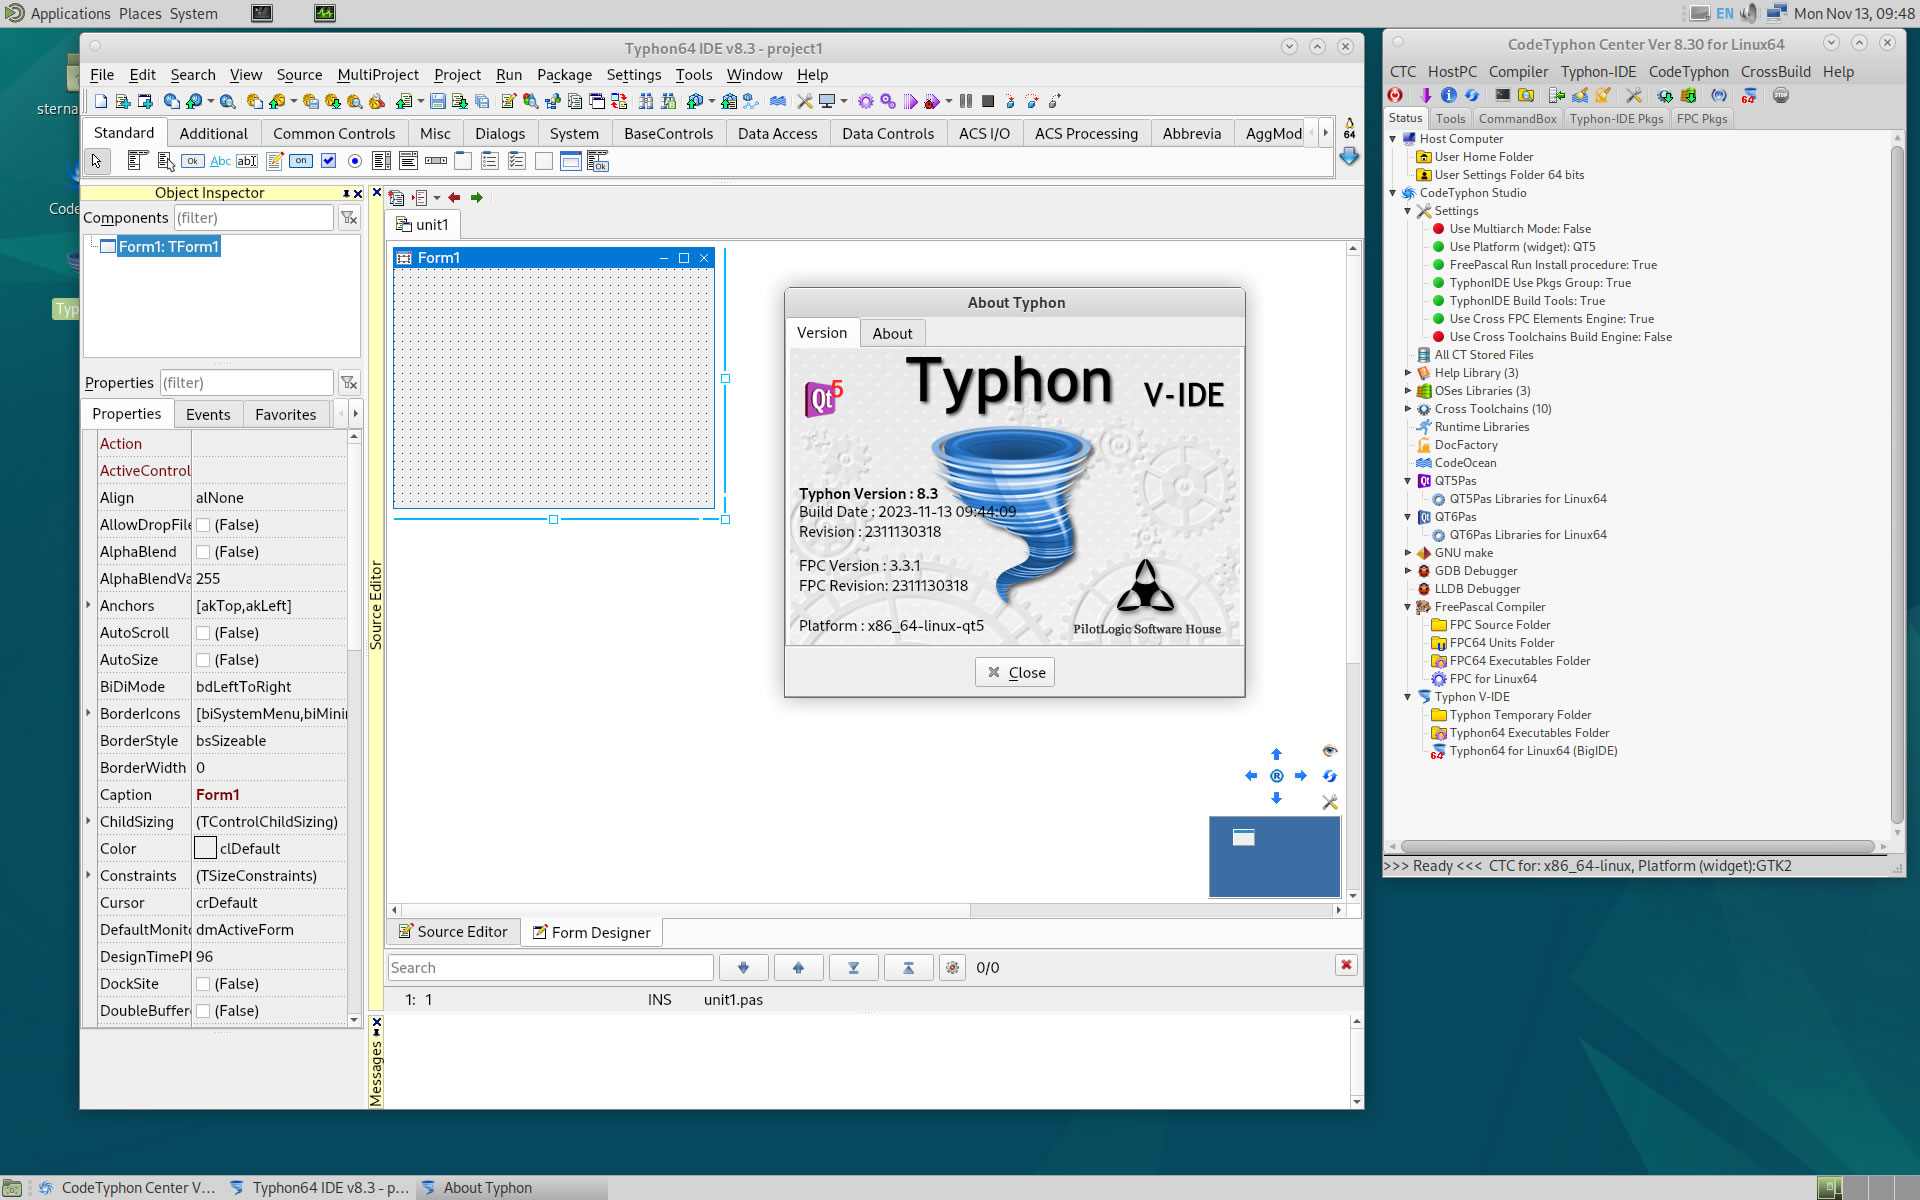The width and height of the screenshot is (1920, 1200).
Task: Click the find previous up-arrow search button
Action: (x=798, y=968)
